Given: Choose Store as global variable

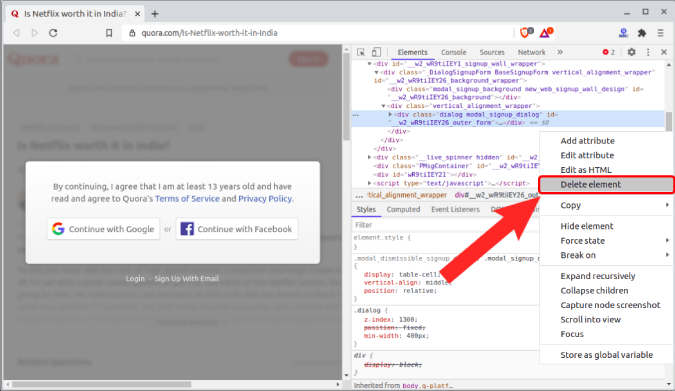Looking at the screenshot, I should [606, 355].
